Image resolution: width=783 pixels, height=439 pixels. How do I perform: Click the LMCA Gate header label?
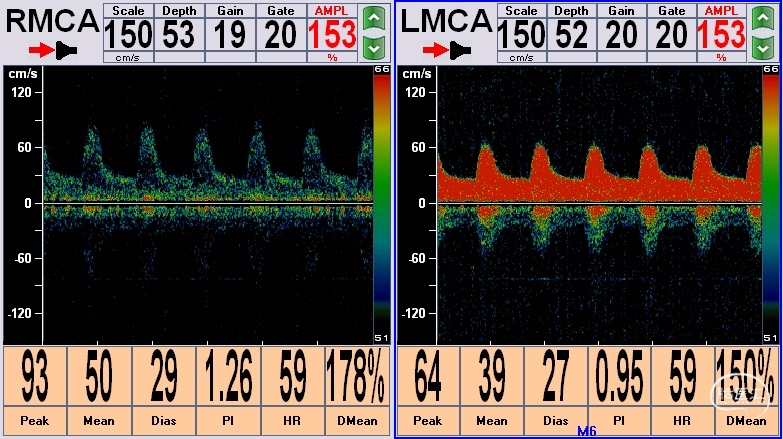tap(672, 10)
